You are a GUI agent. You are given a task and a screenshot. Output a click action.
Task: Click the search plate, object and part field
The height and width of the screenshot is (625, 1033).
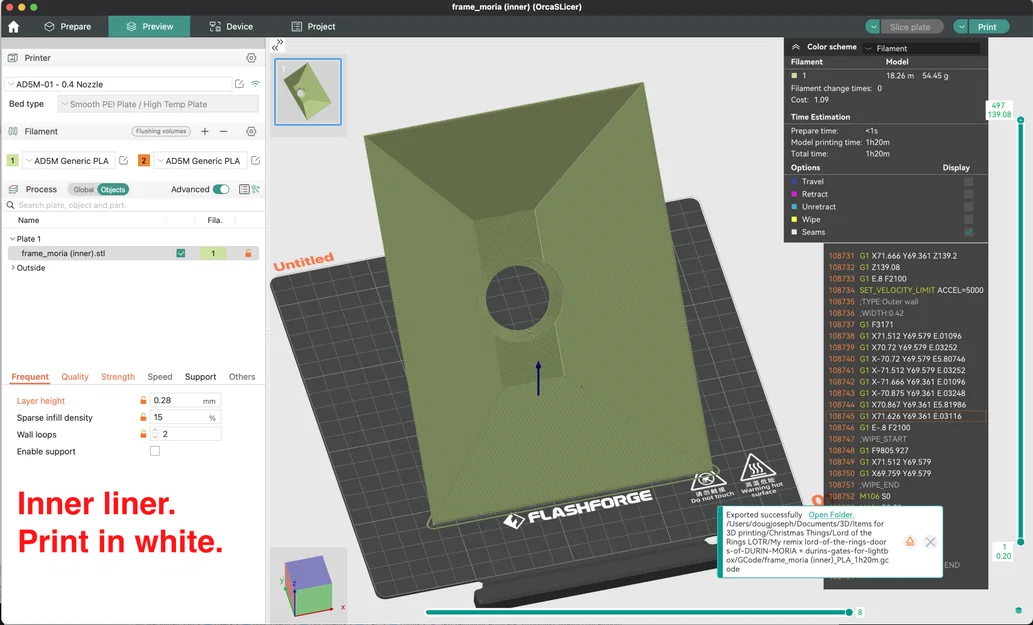tap(133, 205)
